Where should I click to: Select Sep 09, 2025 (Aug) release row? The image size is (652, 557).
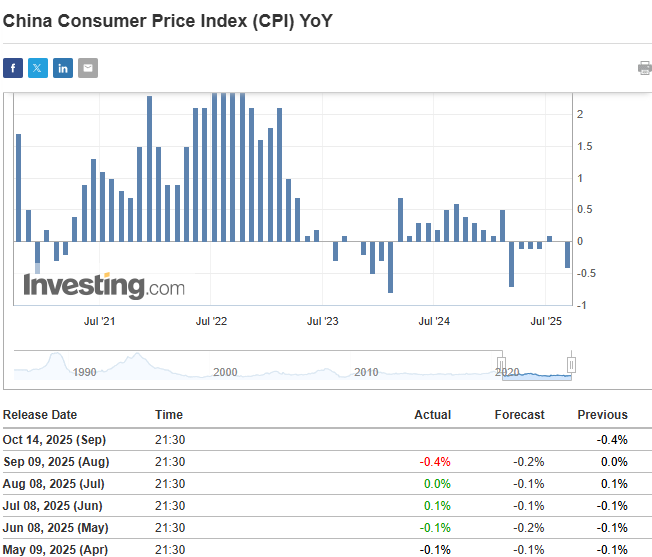click(x=56, y=462)
